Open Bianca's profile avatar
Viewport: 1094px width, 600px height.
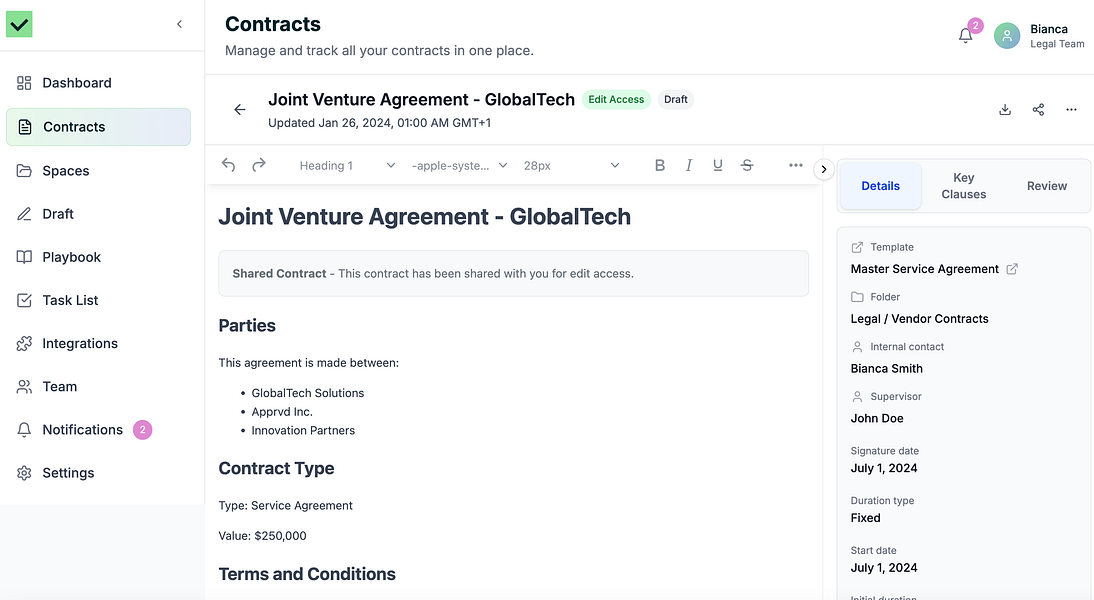(x=1006, y=35)
